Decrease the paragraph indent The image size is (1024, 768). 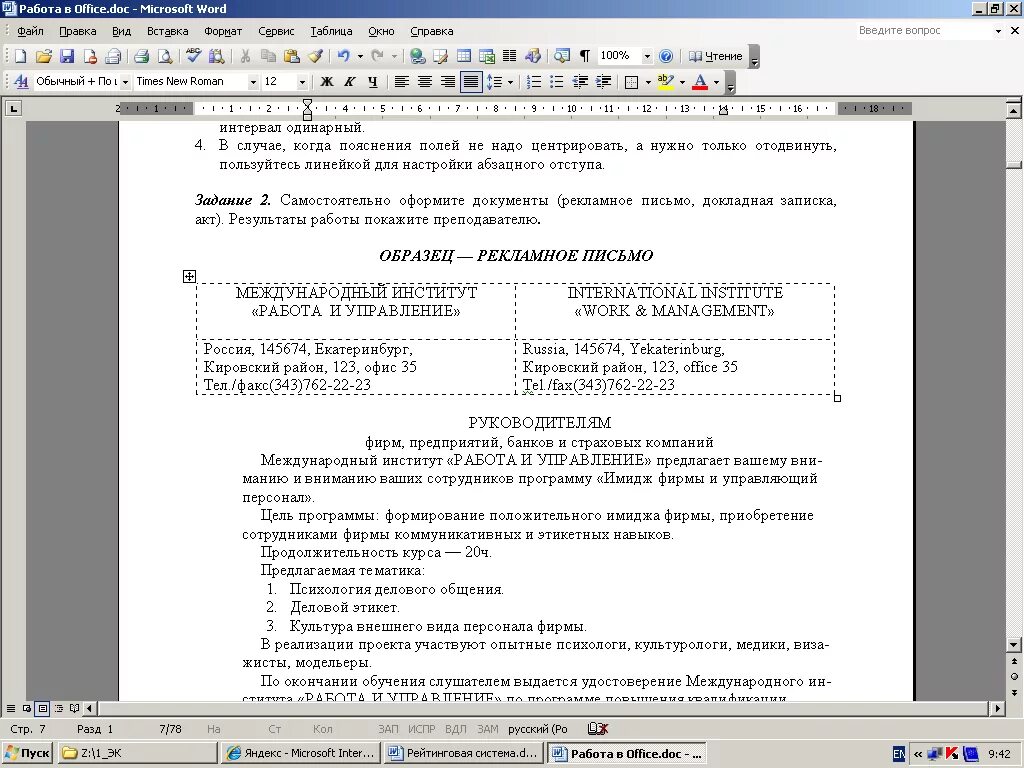[x=580, y=82]
